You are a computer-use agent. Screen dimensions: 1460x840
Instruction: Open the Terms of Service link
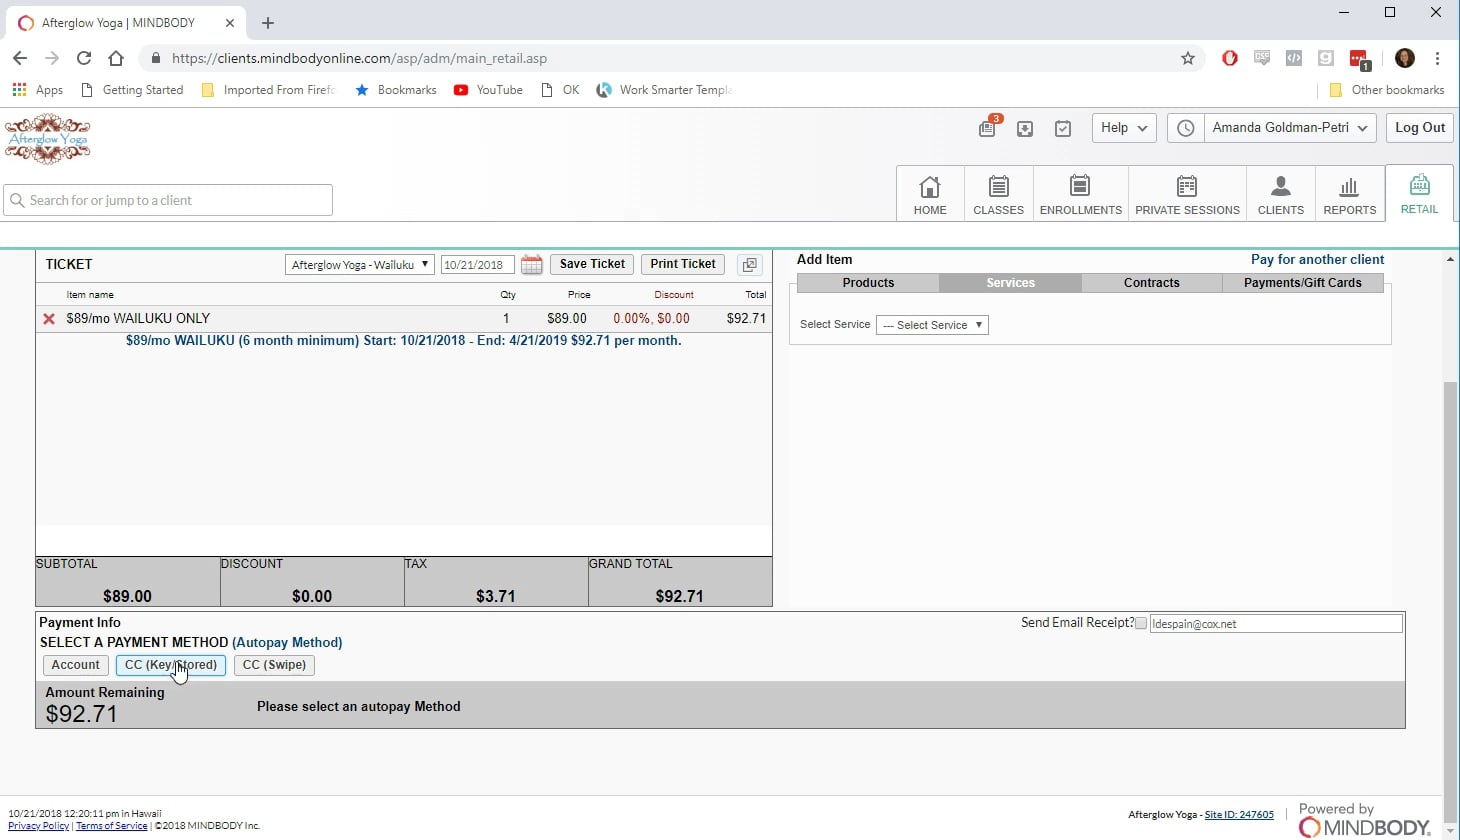coord(111,826)
